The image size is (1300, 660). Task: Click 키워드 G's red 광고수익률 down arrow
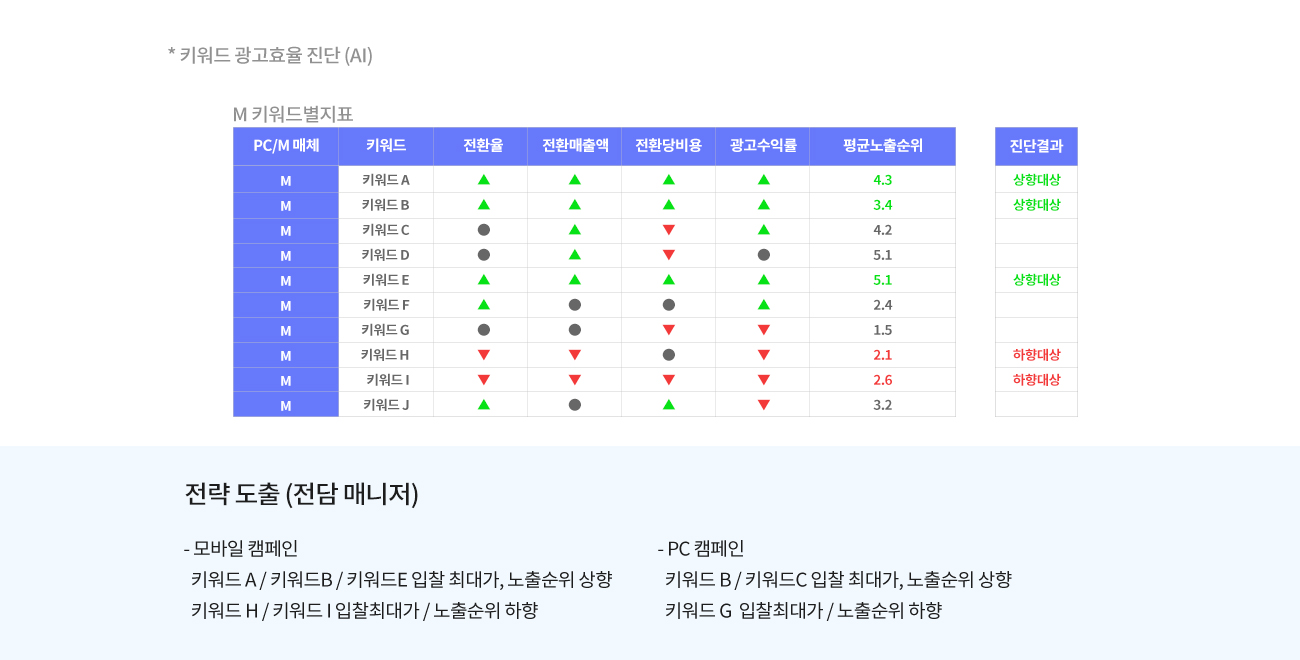pyautogui.click(x=764, y=330)
